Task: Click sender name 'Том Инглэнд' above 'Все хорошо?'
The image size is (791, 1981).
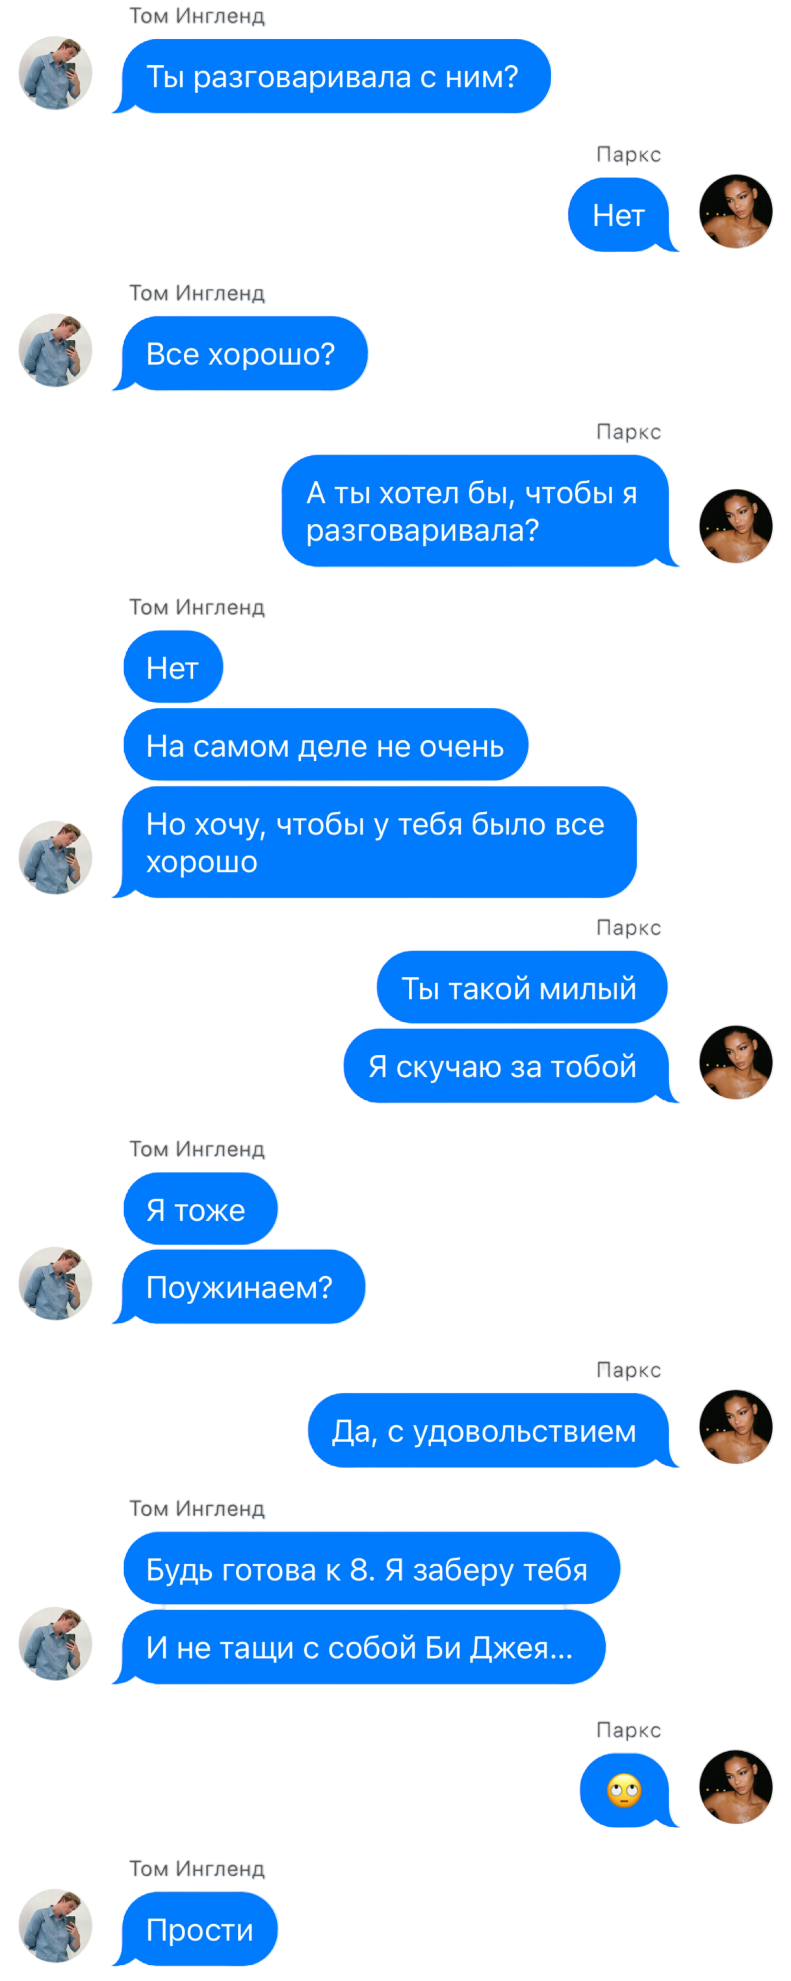Action: click(197, 293)
